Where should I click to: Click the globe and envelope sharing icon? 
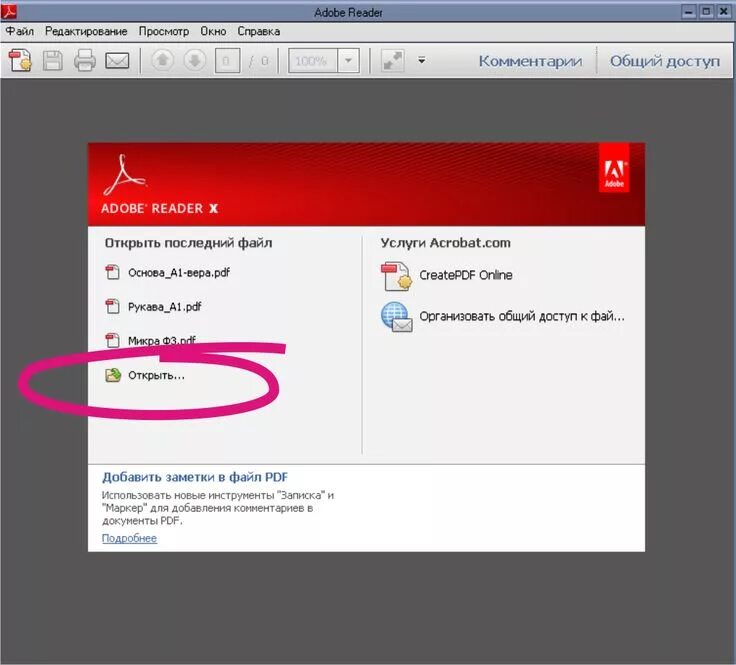tap(397, 317)
